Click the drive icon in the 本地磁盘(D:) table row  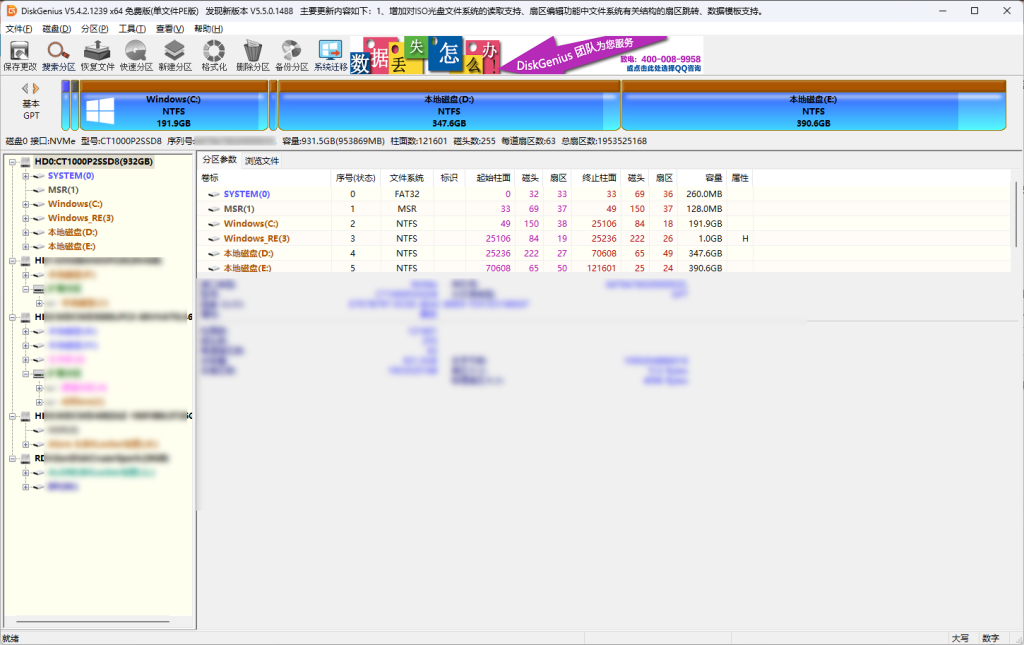(x=214, y=254)
